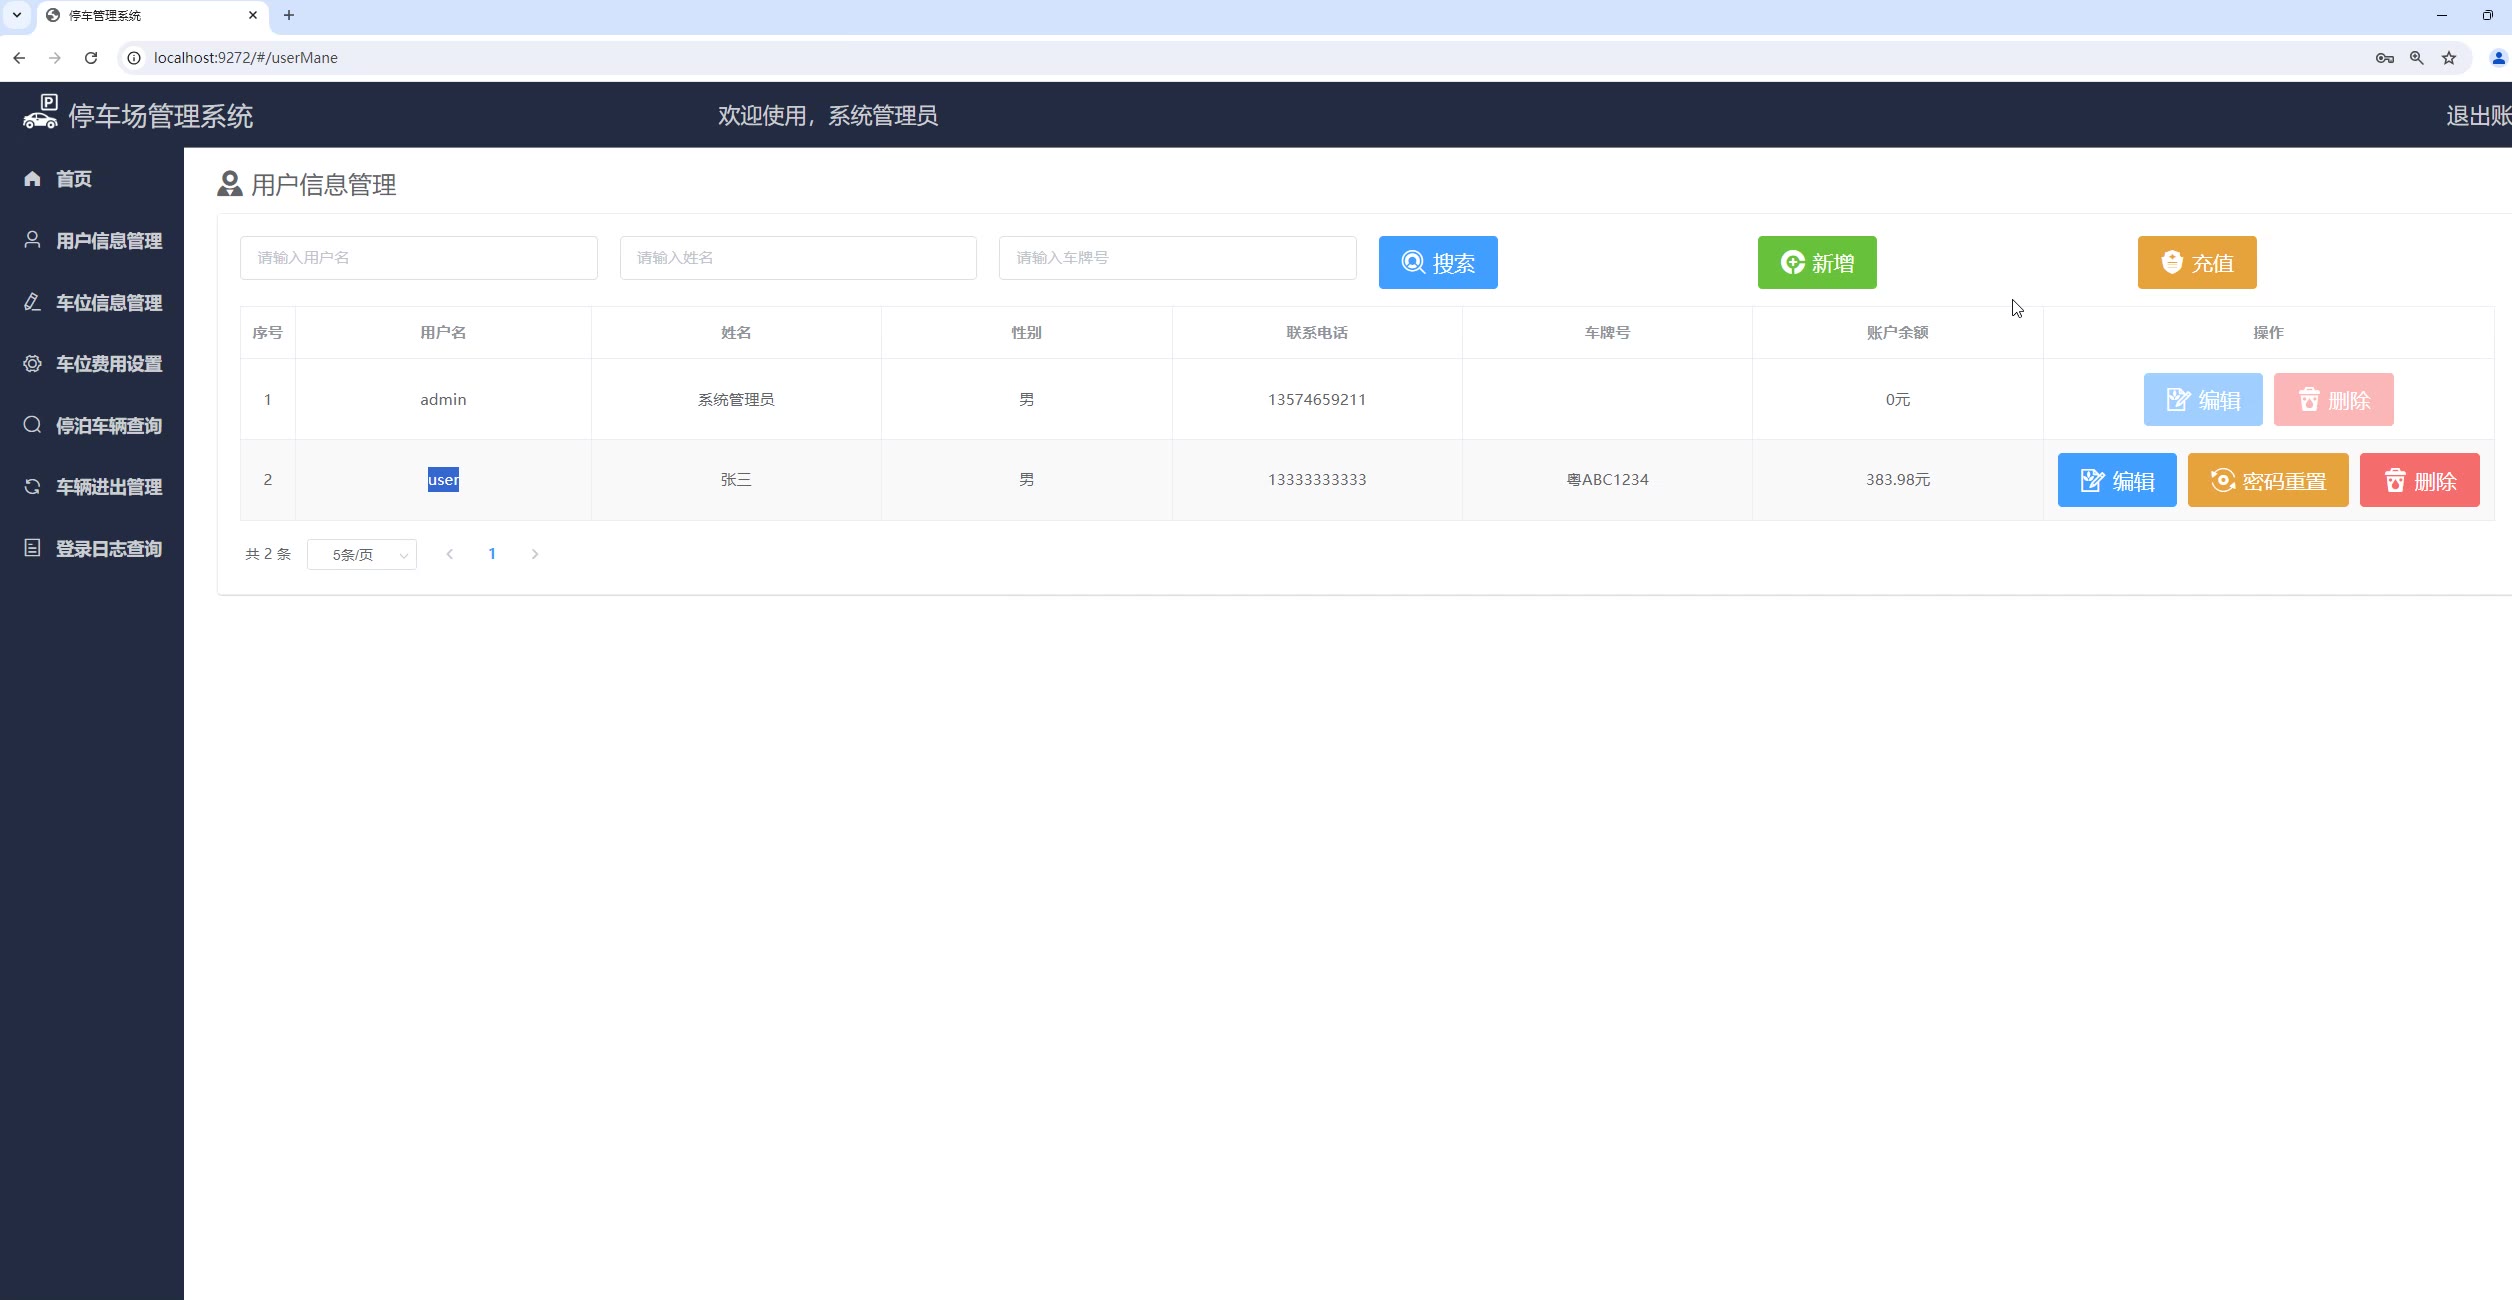Click phone number 13574659211

(1317, 399)
